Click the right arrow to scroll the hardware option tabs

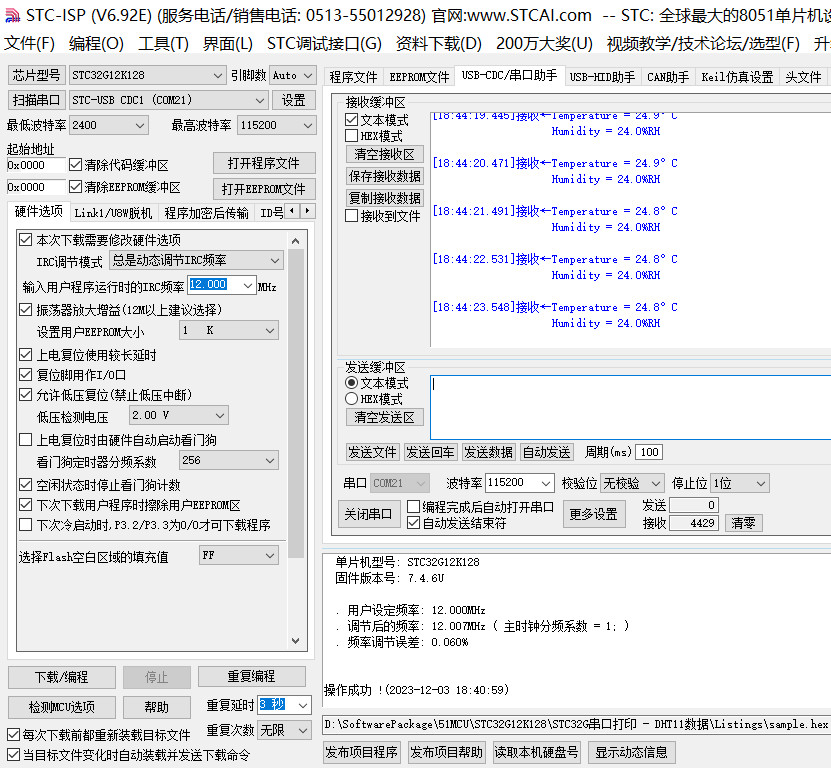pyautogui.click(x=307, y=211)
